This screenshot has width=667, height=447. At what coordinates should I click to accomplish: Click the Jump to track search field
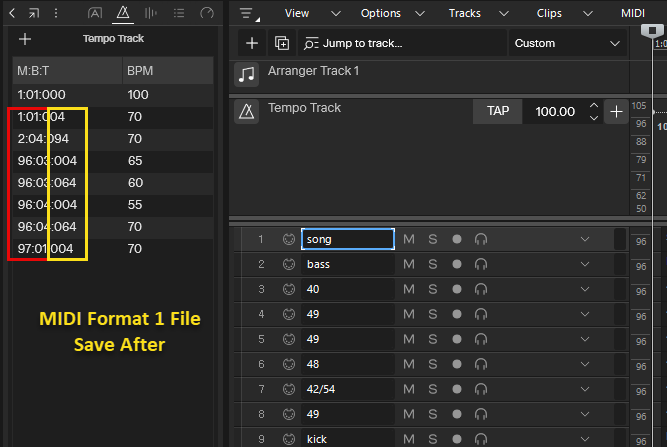[400, 44]
